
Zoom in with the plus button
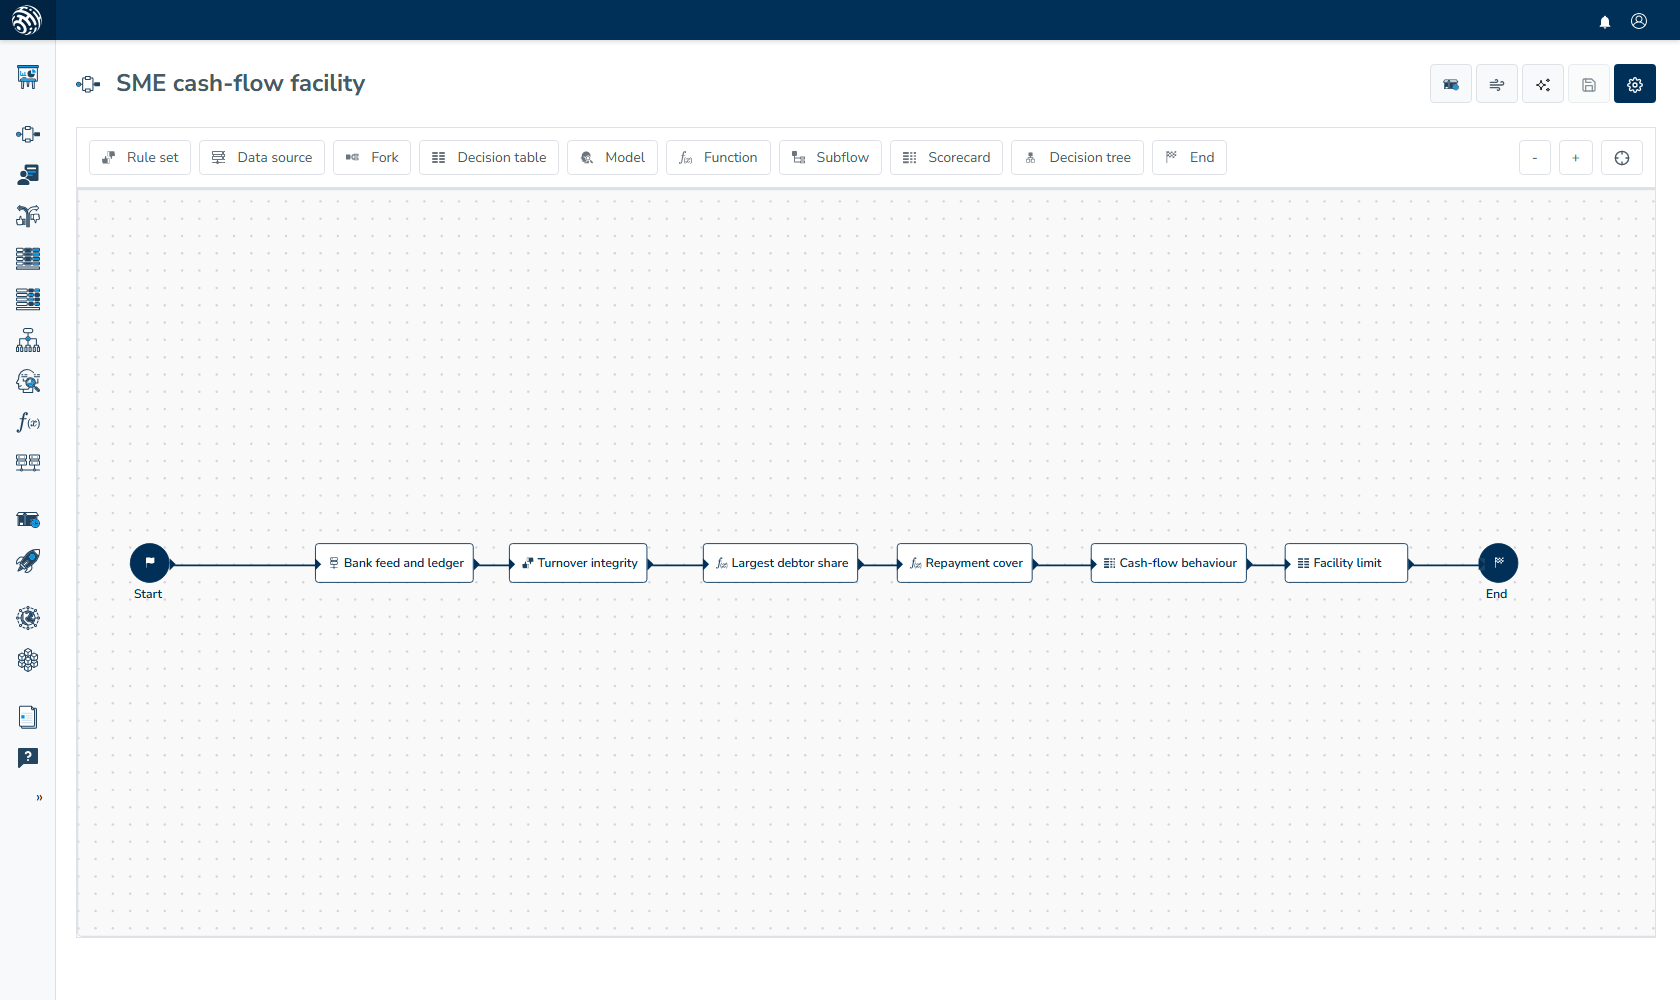[x=1576, y=157]
